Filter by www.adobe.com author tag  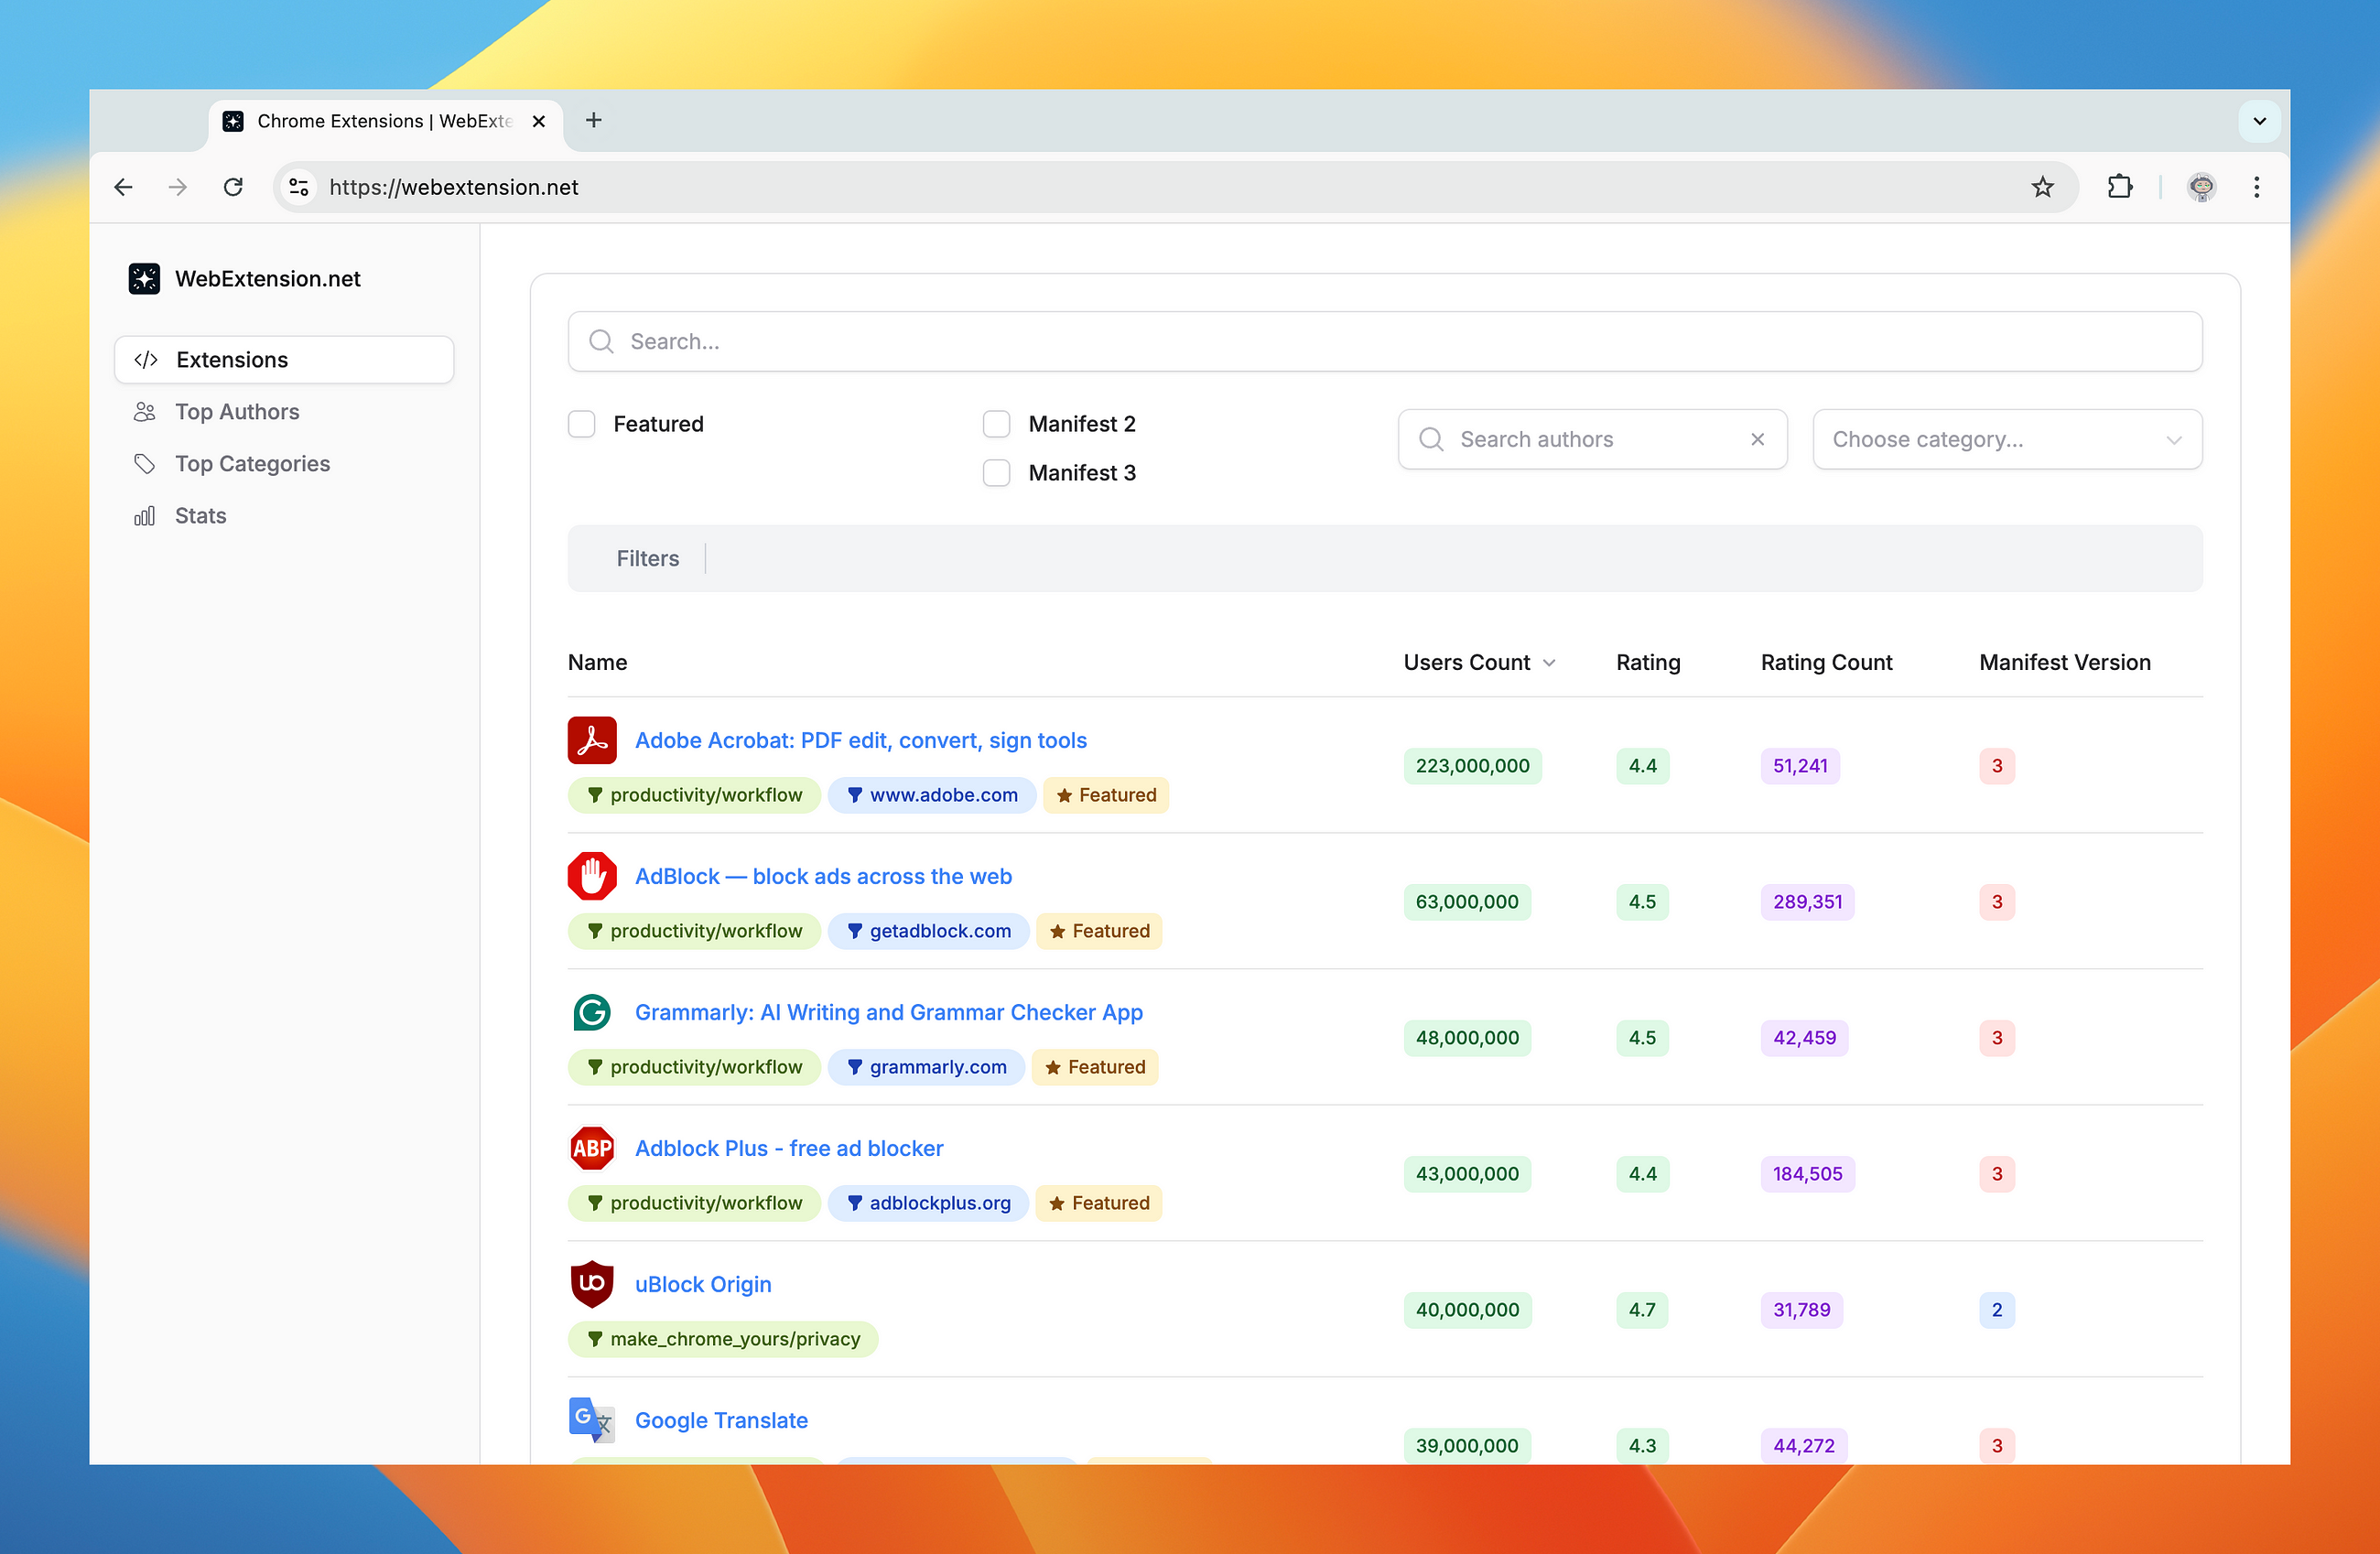(x=932, y=795)
